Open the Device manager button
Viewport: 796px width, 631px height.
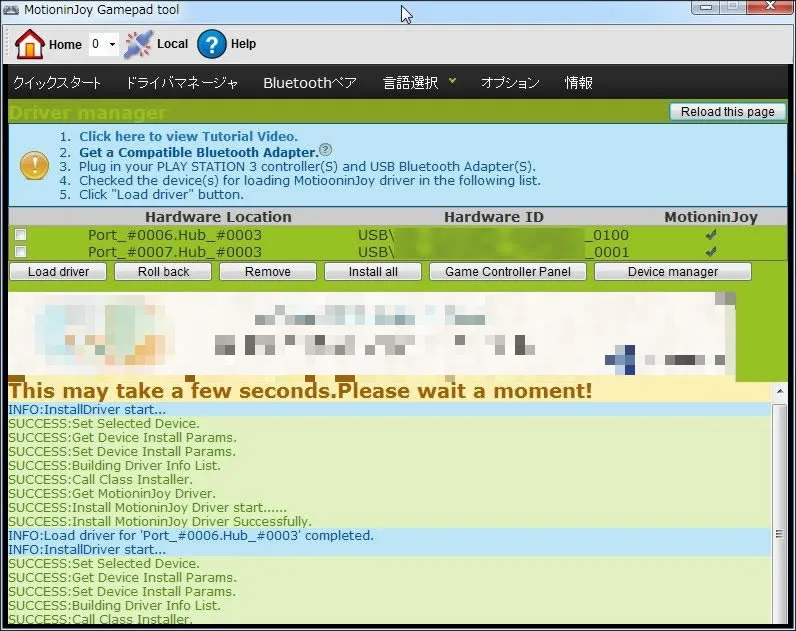pos(673,272)
